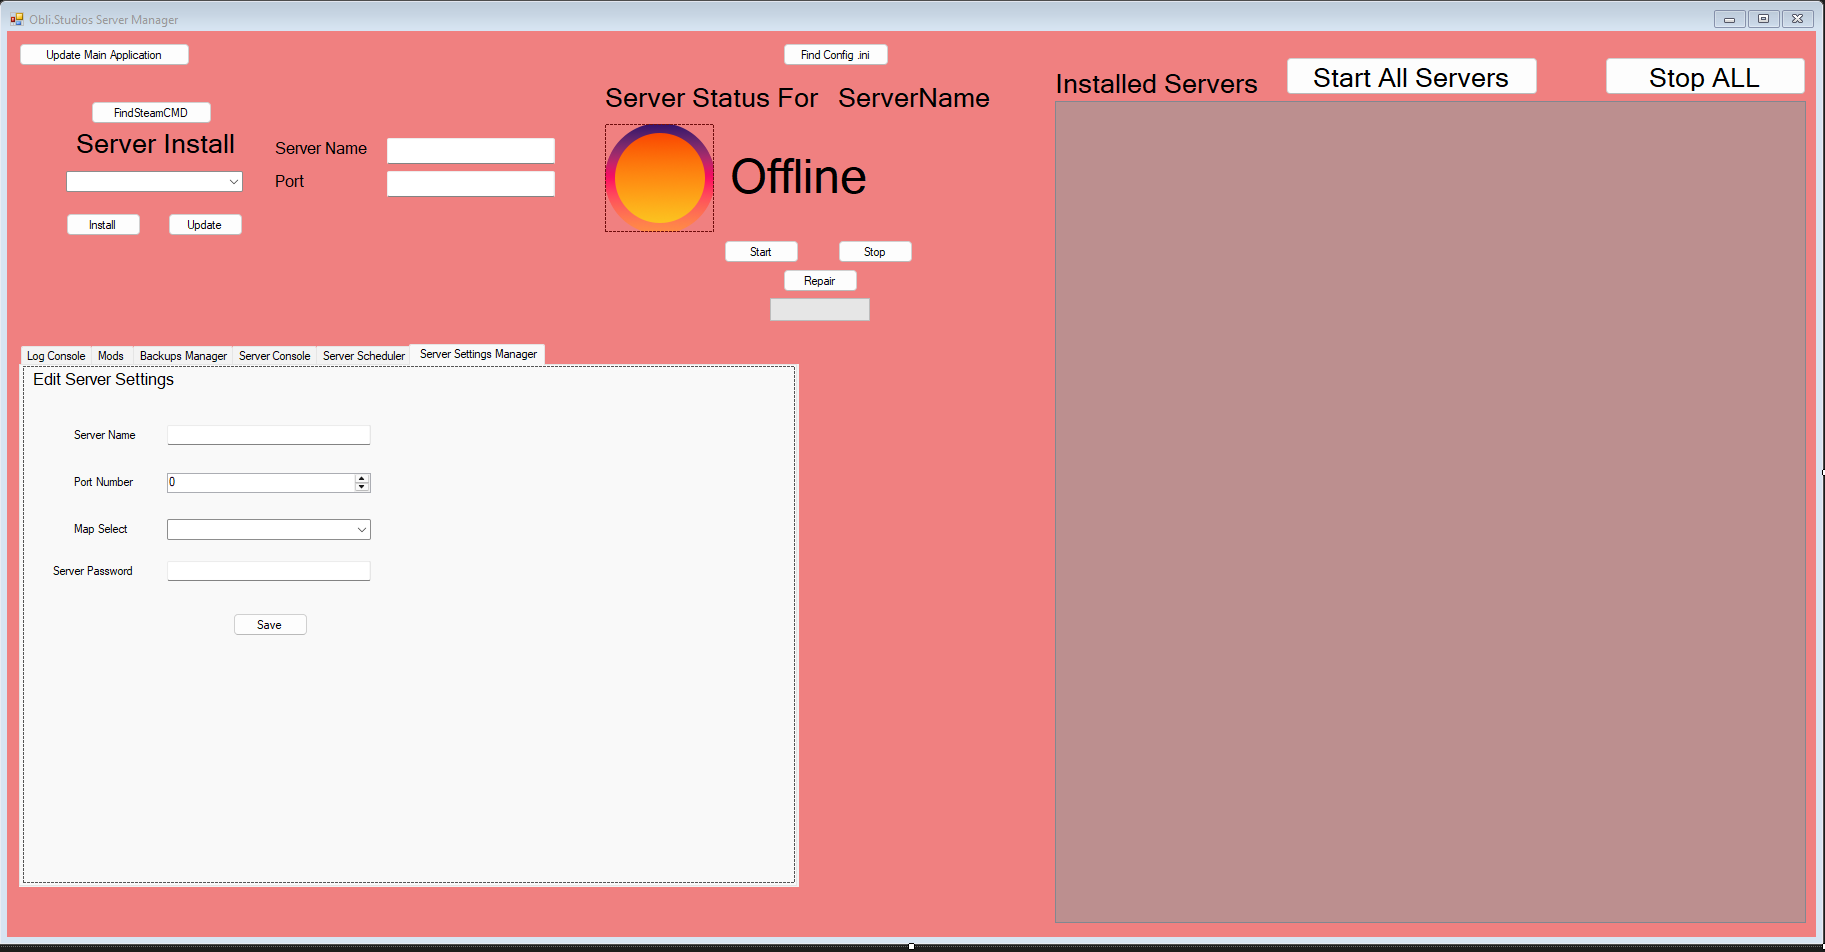The image size is (1825, 952).
Task: Increase Port Number using the up arrow
Action: 362,478
